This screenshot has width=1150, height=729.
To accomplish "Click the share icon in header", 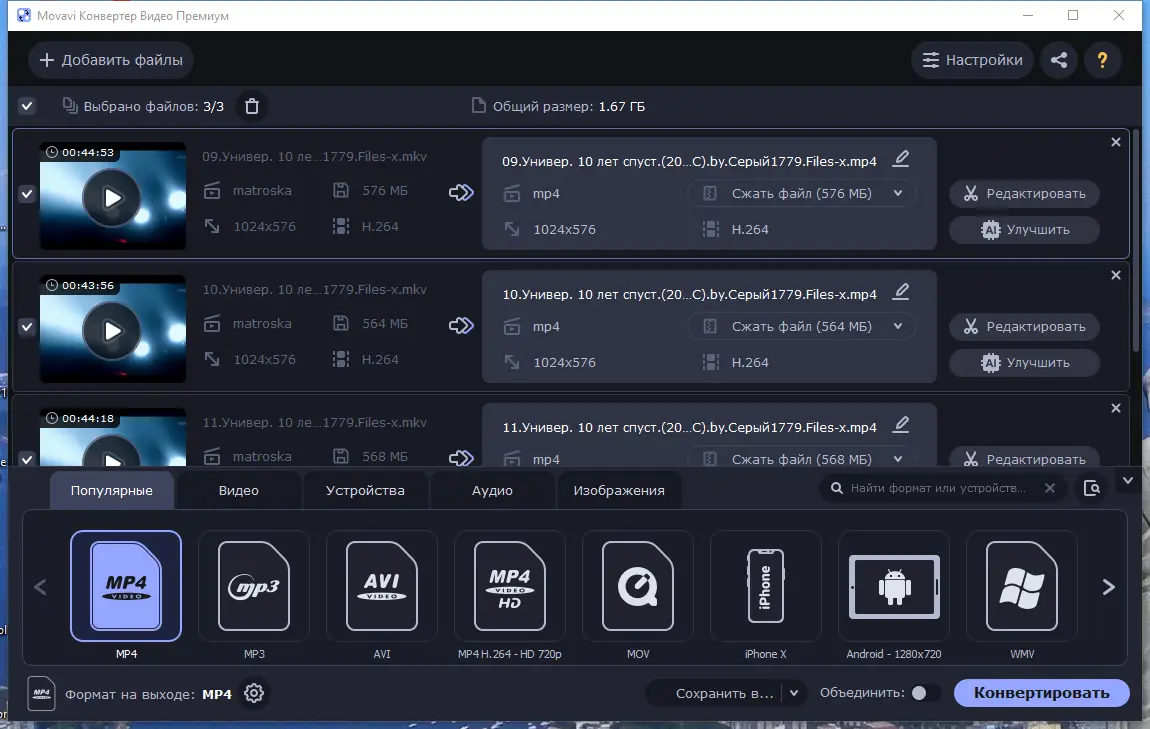I will pyautogui.click(x=1058, y=60).
